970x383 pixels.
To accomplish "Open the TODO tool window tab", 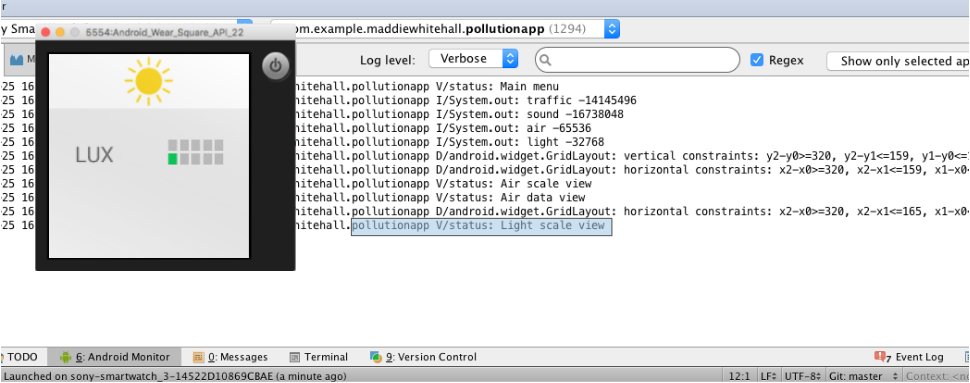I will pyautogui.click(x=20, y=357).
